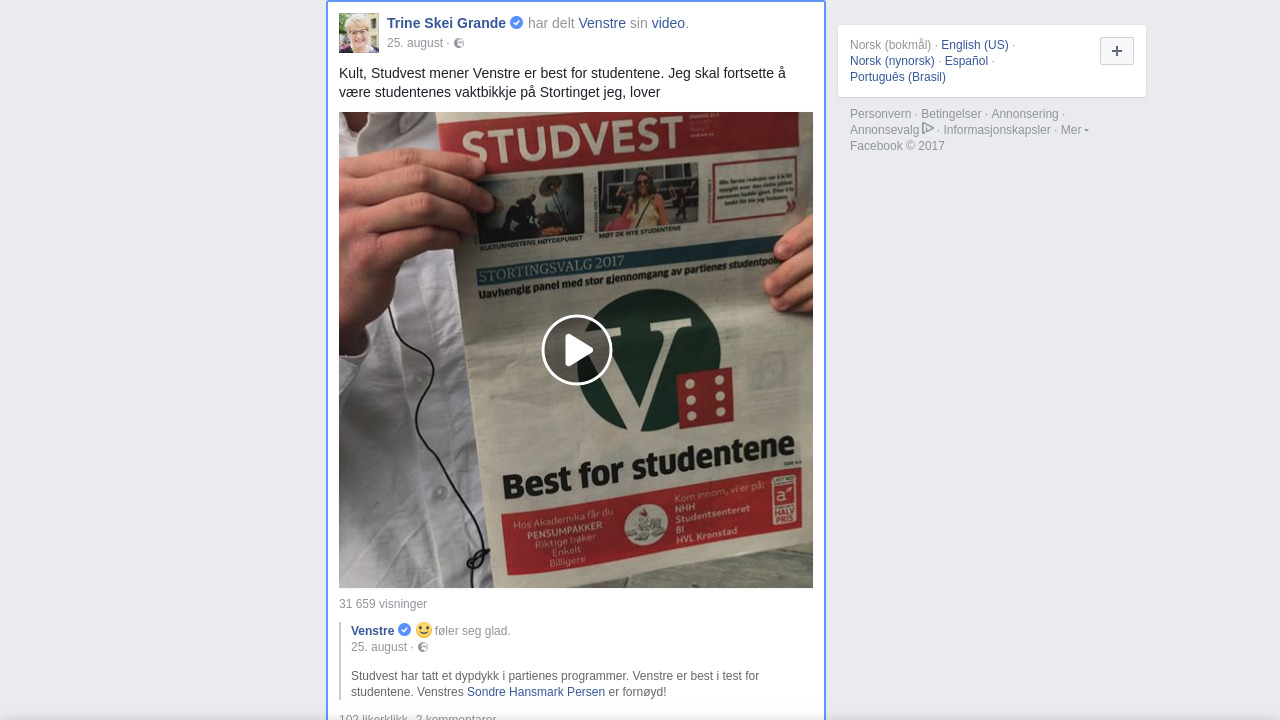Click the public globe icon under post date
The width and height of the screenshot is (1280, 720).
pos(459,43)
